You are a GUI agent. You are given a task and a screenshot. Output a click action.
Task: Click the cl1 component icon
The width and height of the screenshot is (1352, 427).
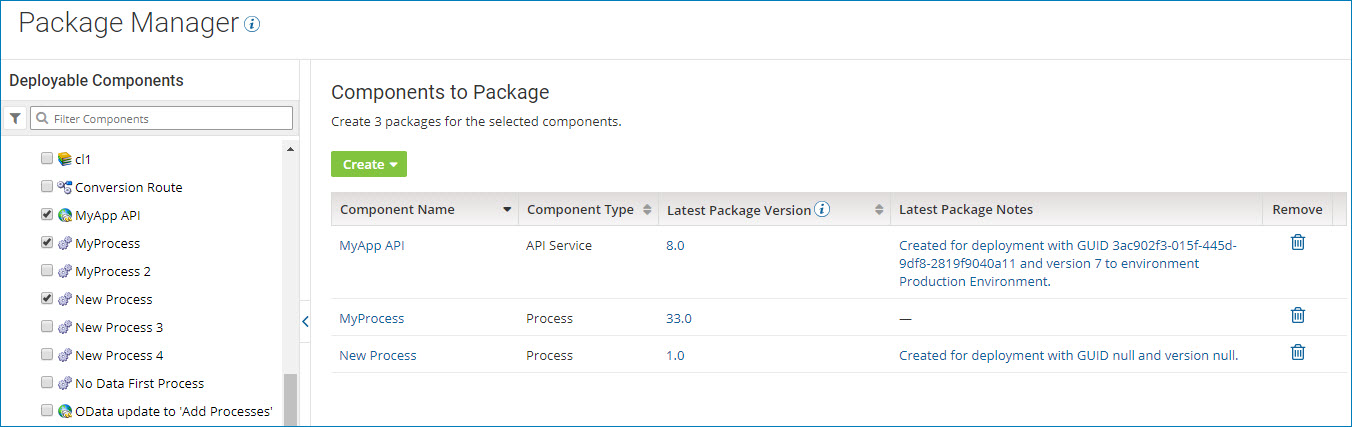pyautogui.click(x=65, y=159)
